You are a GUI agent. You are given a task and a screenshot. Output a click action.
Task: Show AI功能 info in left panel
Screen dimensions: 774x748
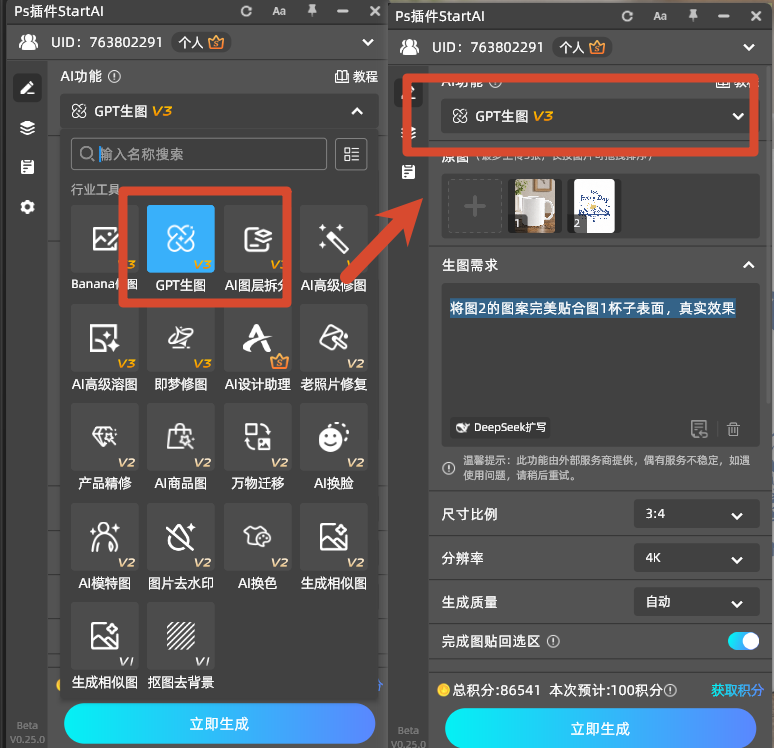point(114,77)
